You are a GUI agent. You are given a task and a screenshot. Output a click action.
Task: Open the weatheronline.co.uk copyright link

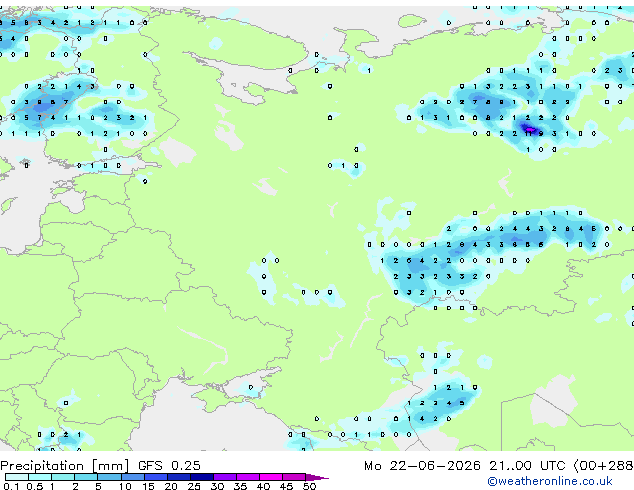coord(550,481)
